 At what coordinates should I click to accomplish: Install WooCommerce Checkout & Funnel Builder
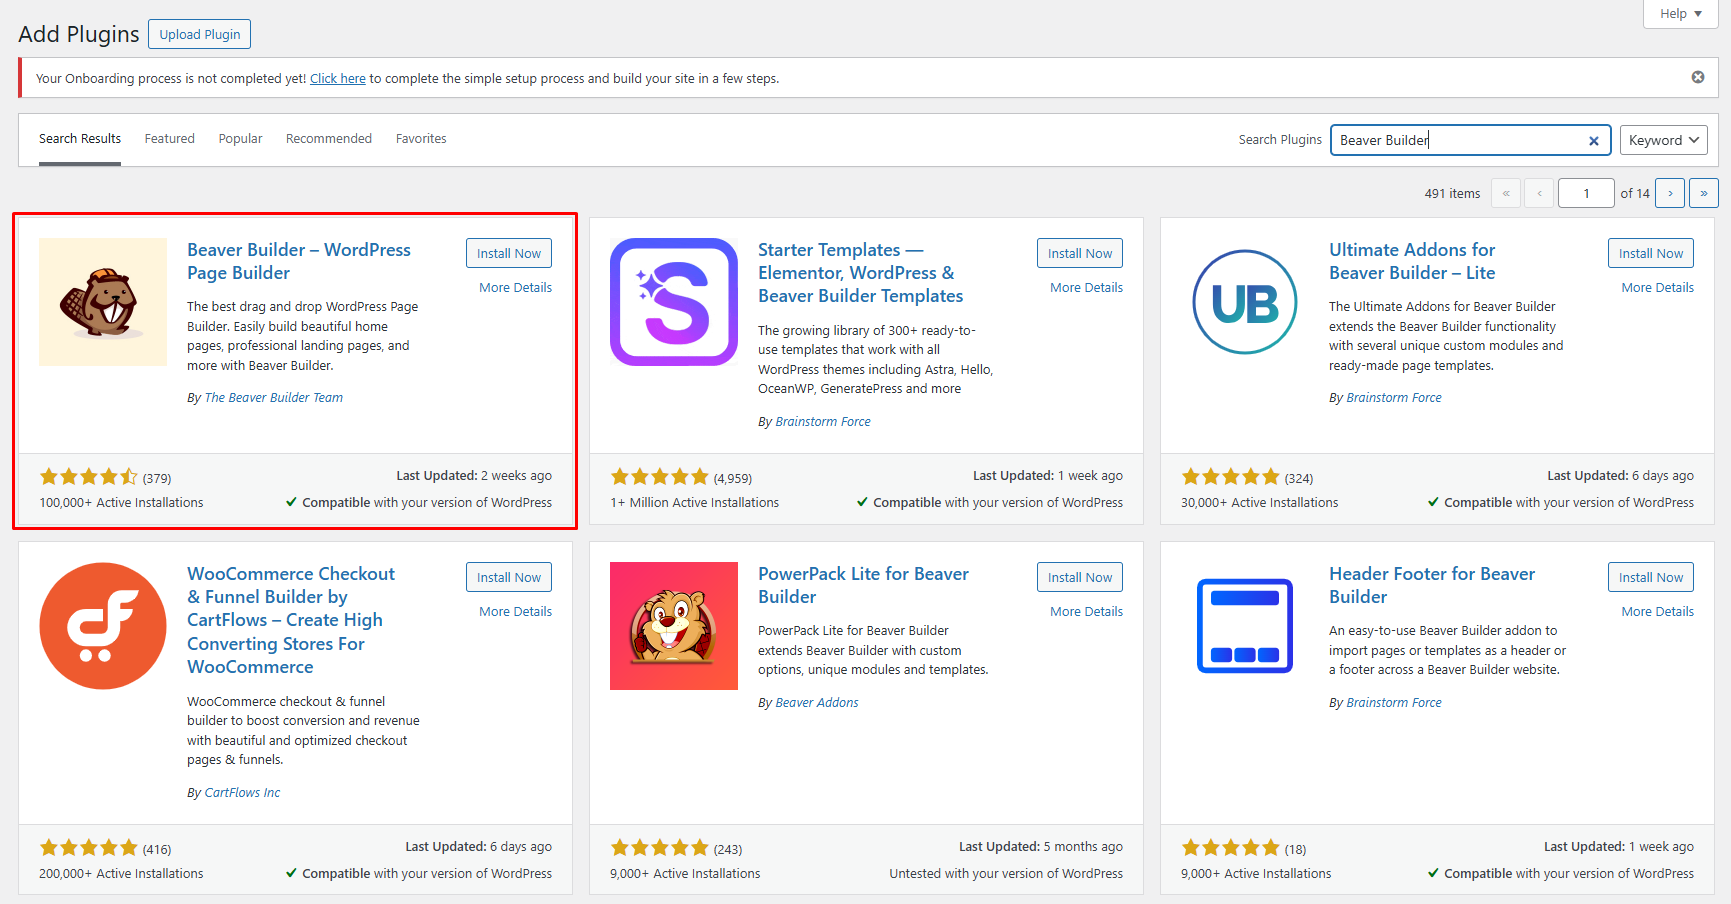click(x=509, y=577)
